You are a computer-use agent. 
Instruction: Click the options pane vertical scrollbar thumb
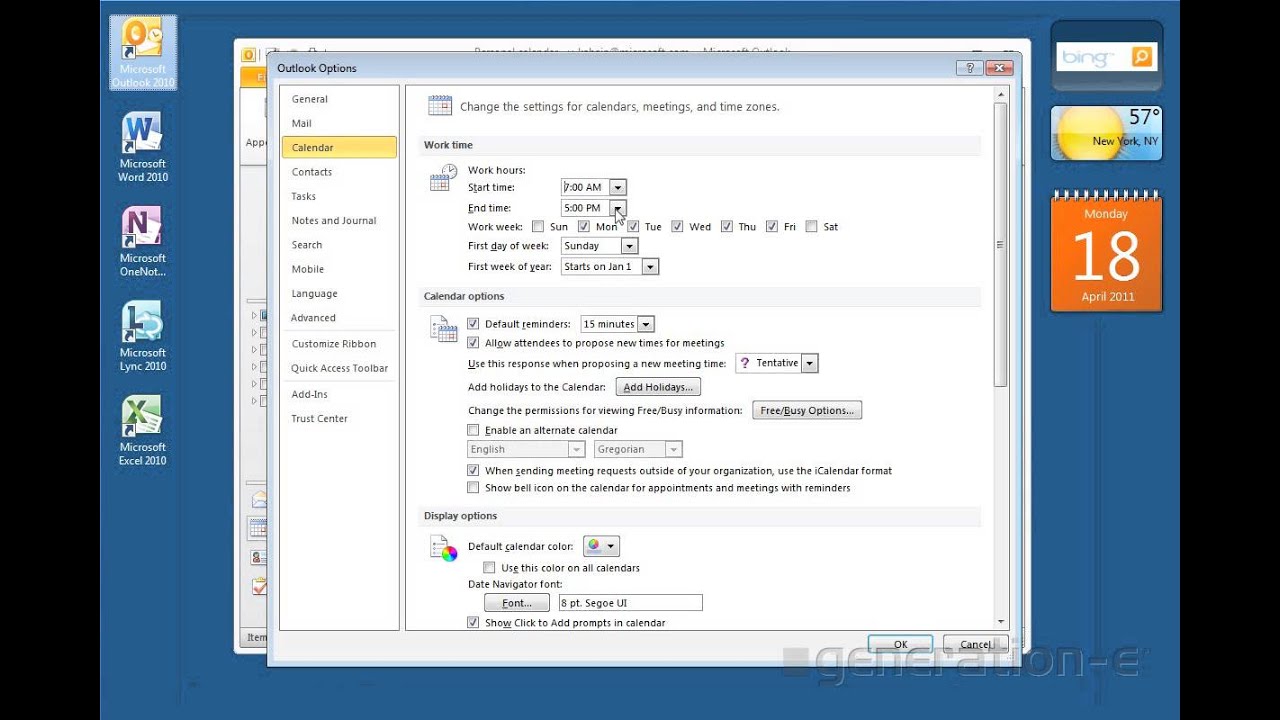[1000, 244]
